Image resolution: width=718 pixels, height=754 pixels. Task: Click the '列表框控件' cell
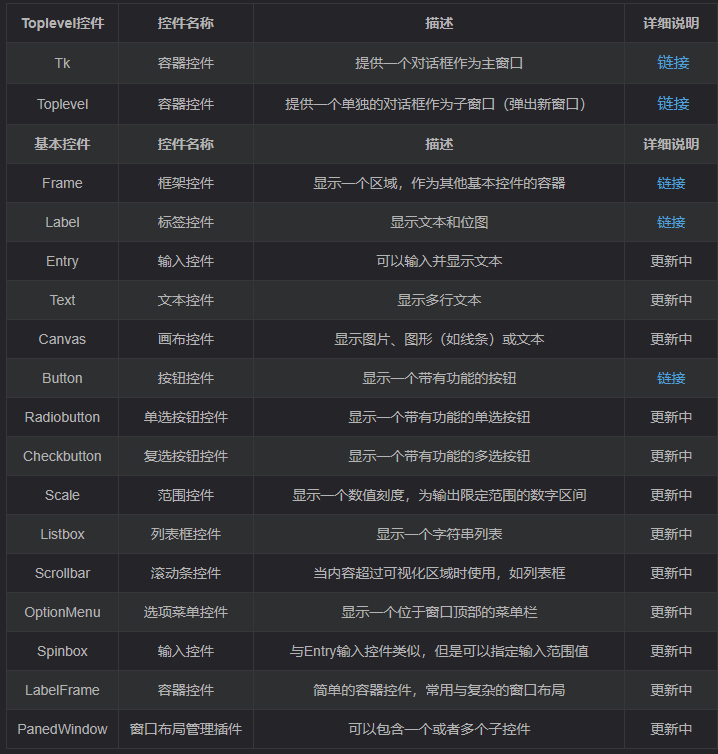(x=186, y=534)
